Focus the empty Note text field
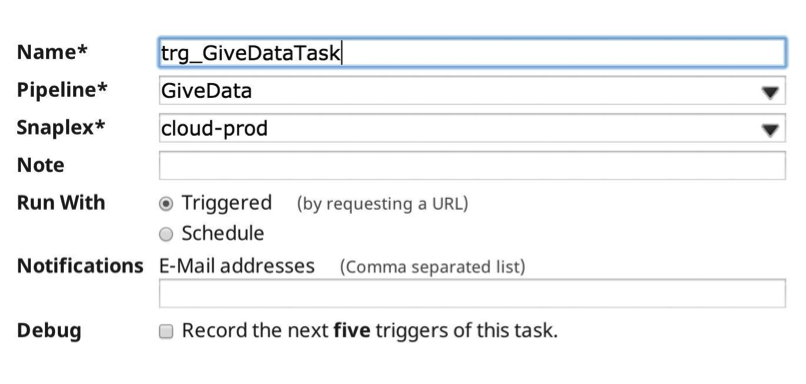806x384 pixels. (472, 166)
